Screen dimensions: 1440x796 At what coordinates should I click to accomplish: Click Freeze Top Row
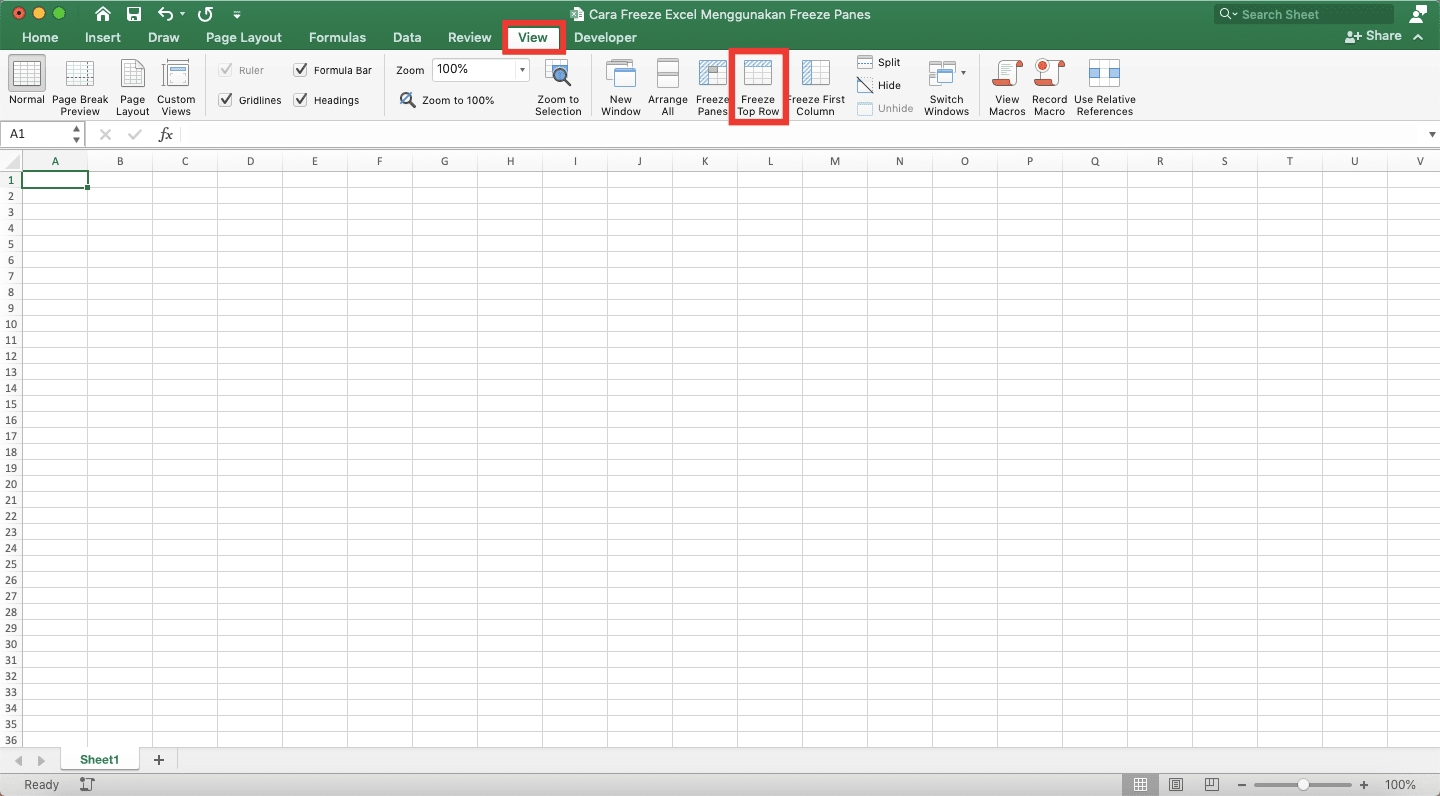click(x=758, y=87)
